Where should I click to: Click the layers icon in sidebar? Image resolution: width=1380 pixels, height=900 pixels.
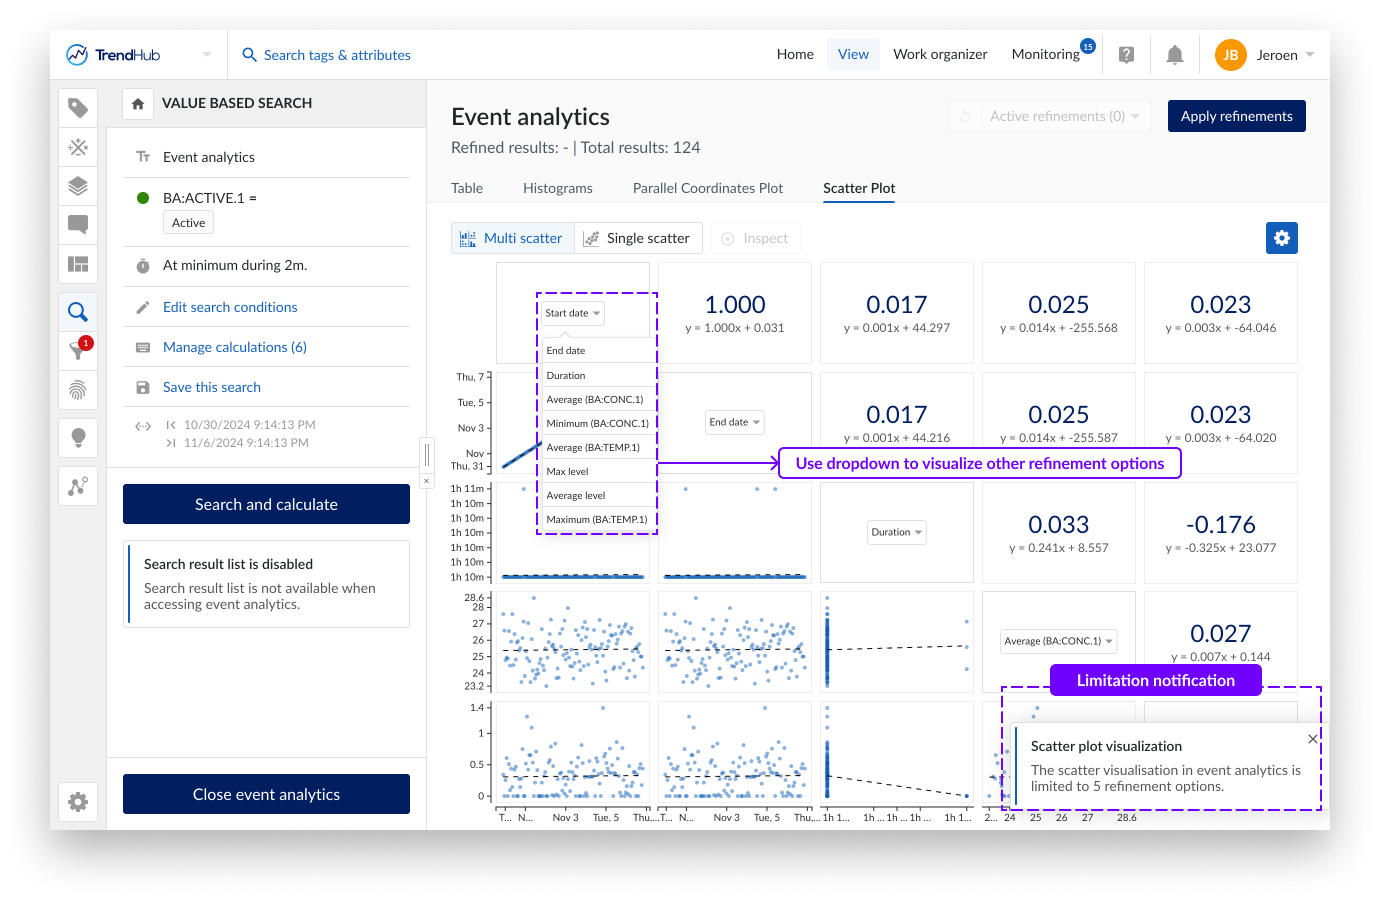78,186
